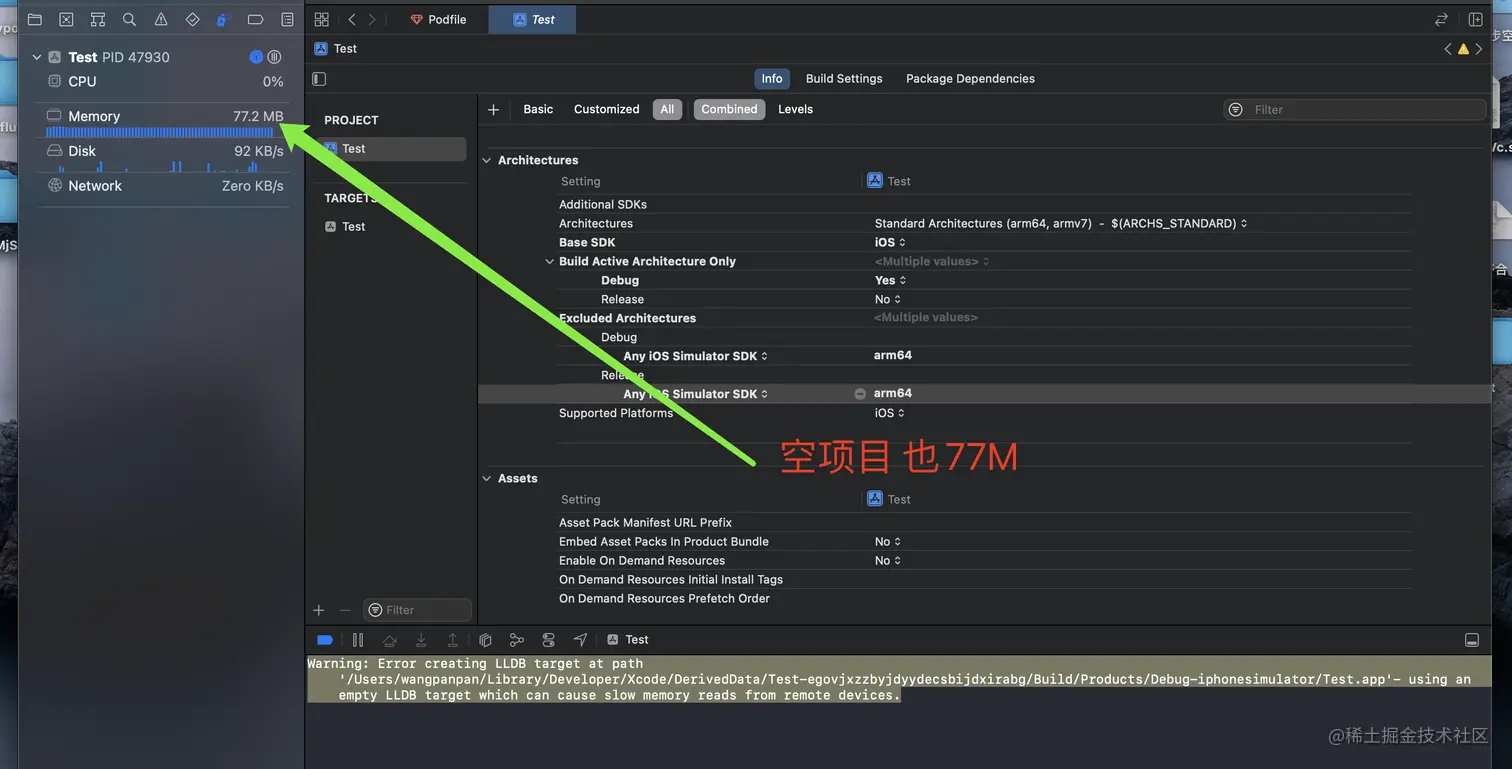Screen dimensions: 1512x769
Task: Add an editor pane on the right
Action: [x=1475, y=19]
